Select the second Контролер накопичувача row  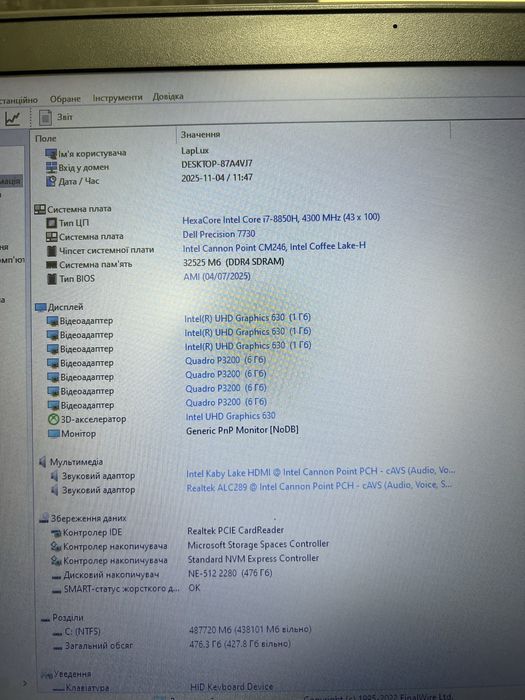115,560
